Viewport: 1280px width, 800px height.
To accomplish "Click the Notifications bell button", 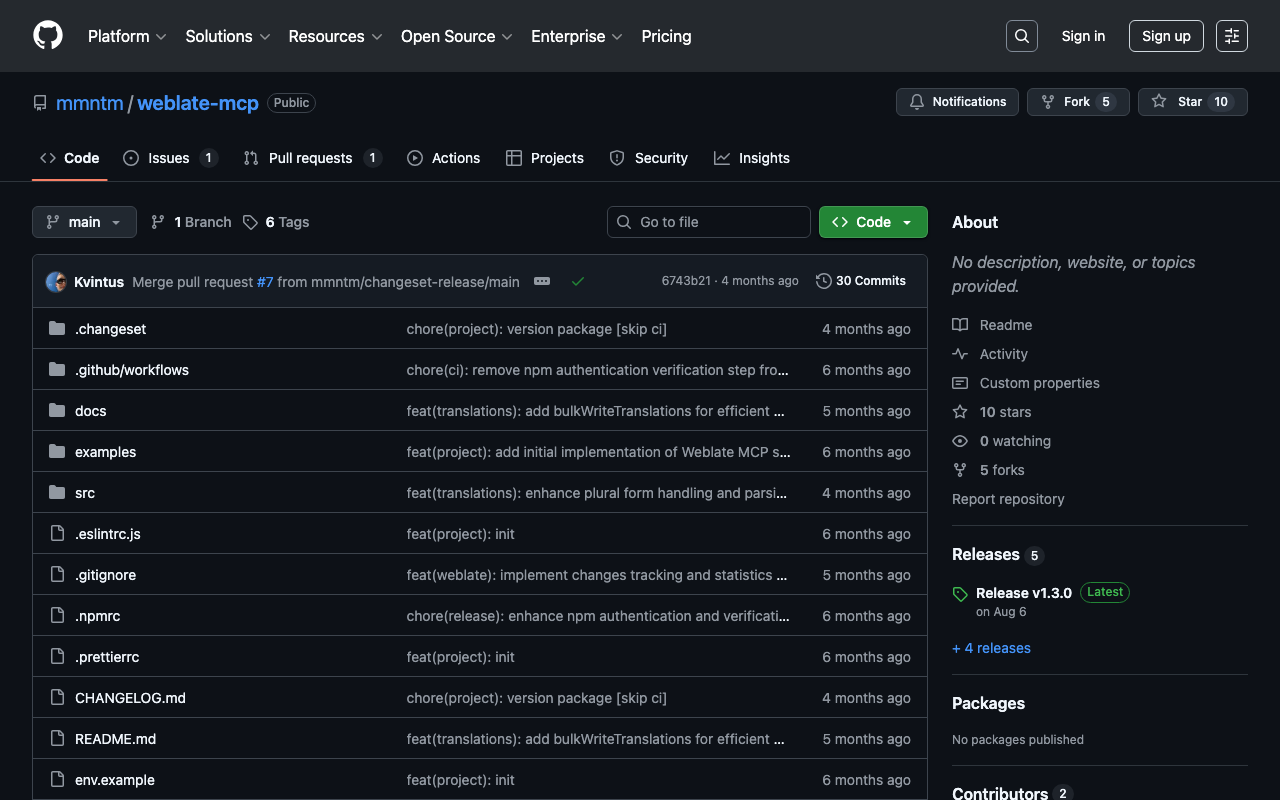I will [x=957, y=102].
